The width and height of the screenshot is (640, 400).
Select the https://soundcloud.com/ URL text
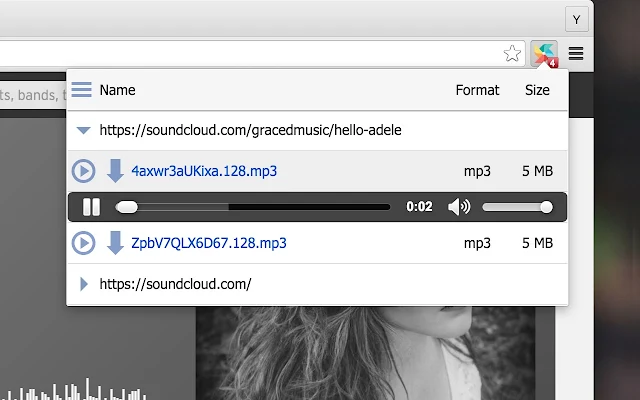(x=176, y=284)
